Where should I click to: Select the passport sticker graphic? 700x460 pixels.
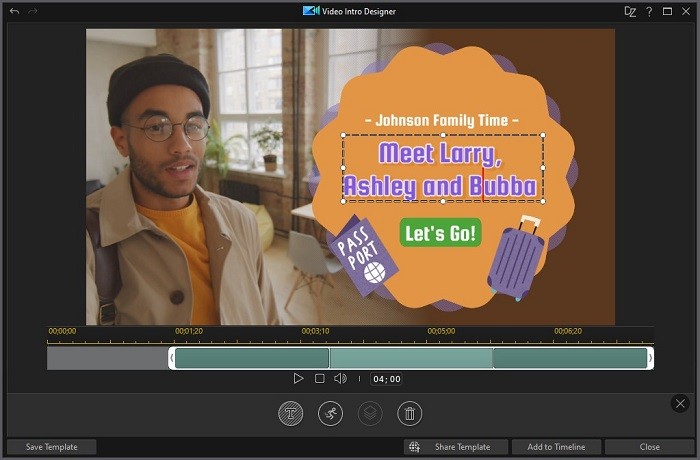(x=365, y=256)
